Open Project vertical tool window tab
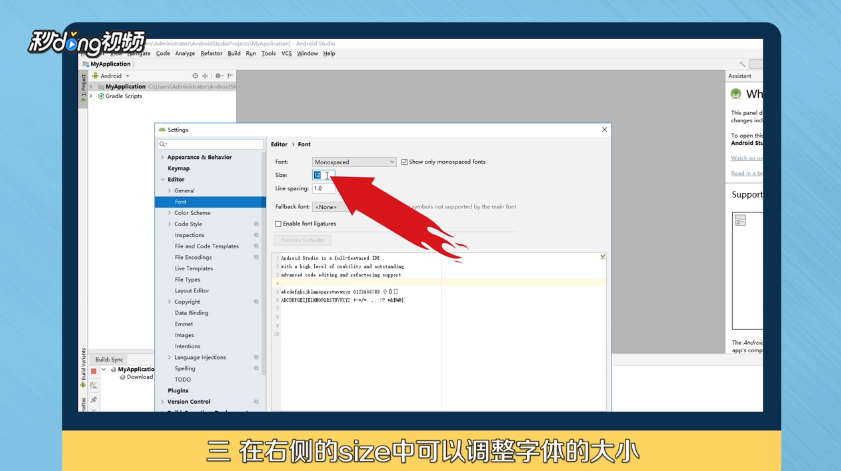Screen dimensions: 841x471 [83, 89]
